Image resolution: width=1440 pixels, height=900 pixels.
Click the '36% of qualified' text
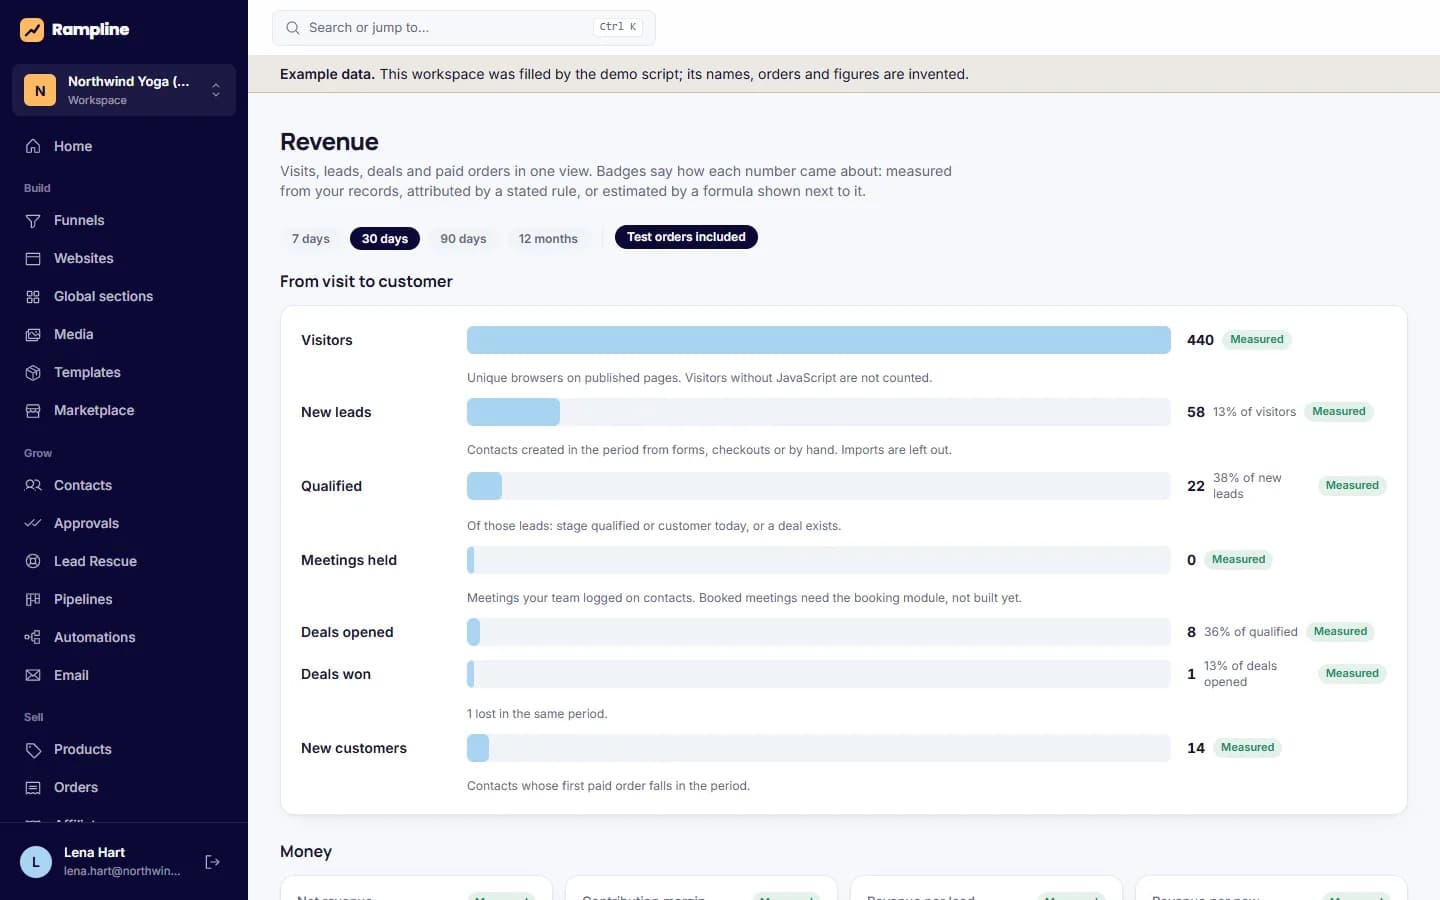coord(1251,632)
